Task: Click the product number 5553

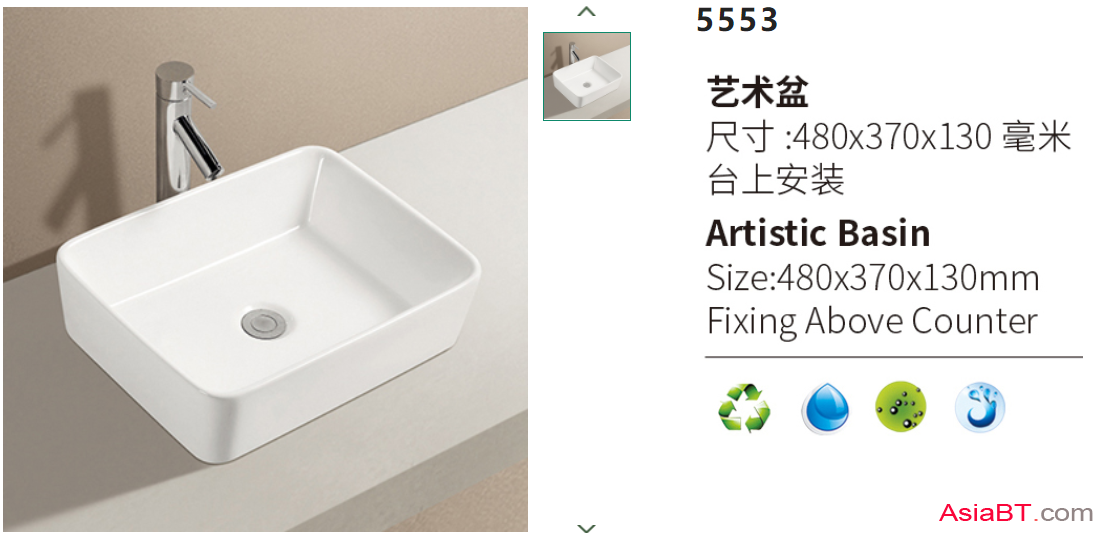Action: tap(737, 20)
